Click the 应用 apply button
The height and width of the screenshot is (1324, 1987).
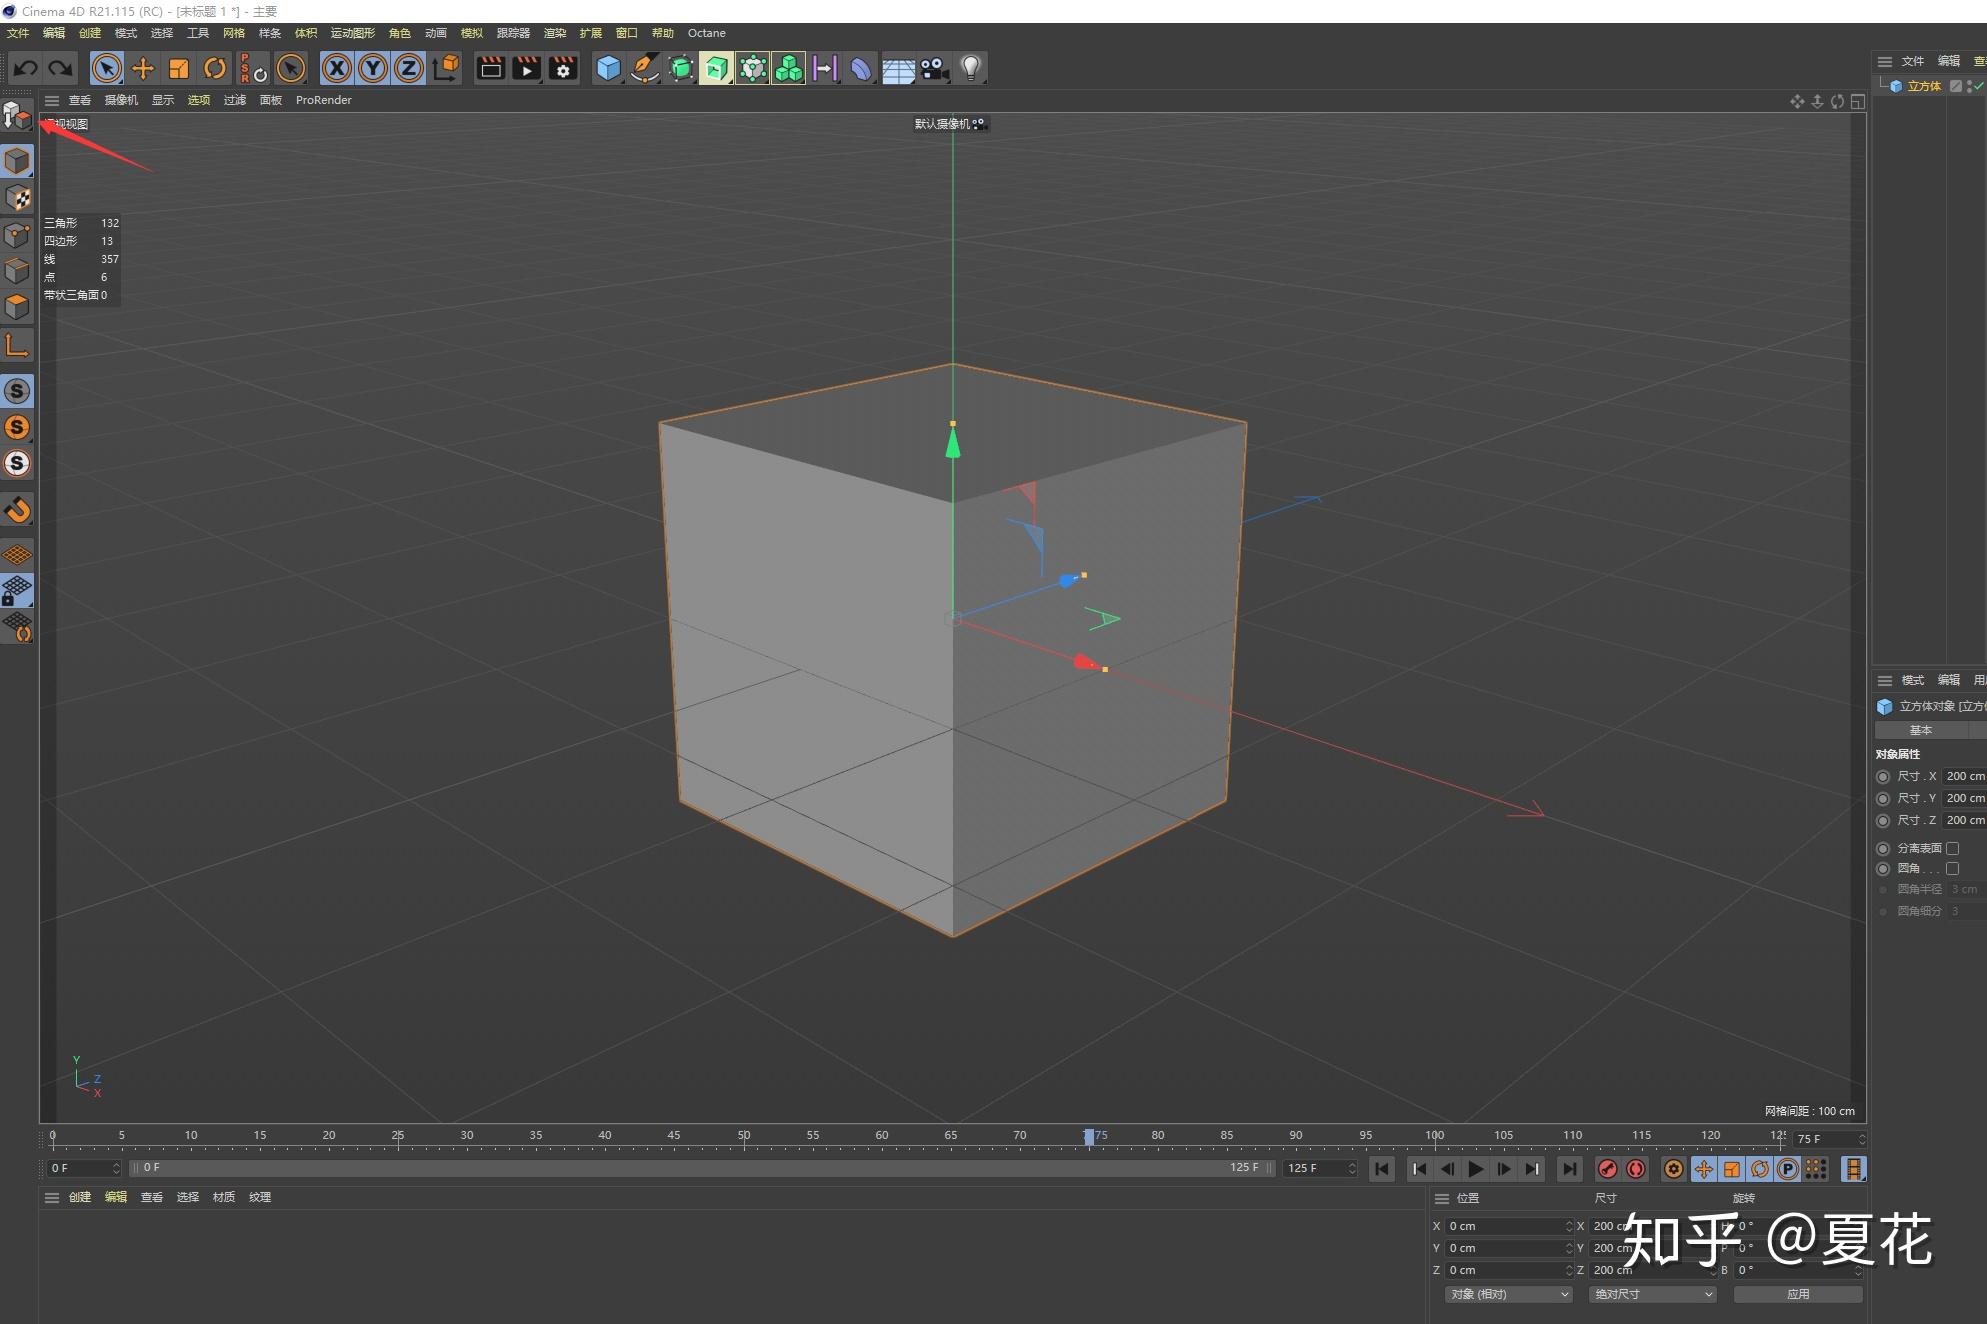click(1798, 1294)
